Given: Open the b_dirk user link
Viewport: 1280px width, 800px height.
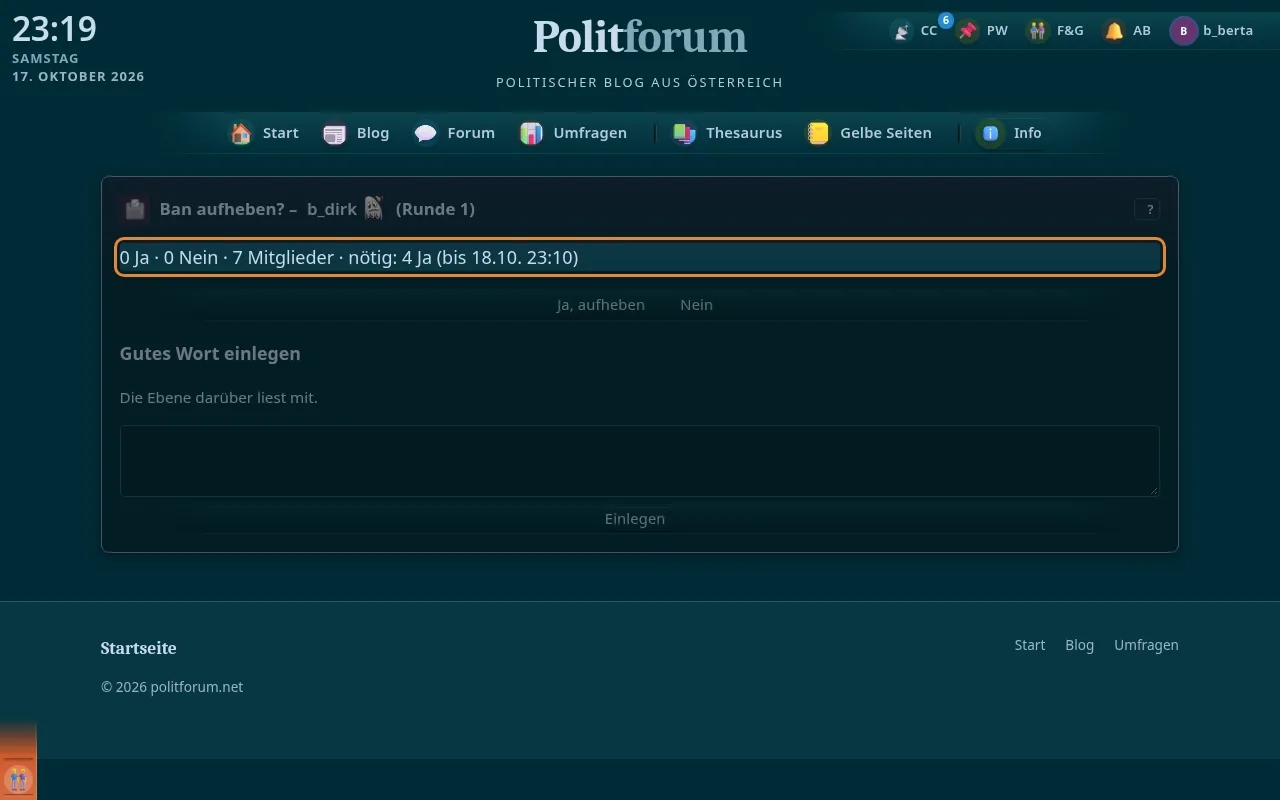Looking at the screenshot, I should coord(332,209).
